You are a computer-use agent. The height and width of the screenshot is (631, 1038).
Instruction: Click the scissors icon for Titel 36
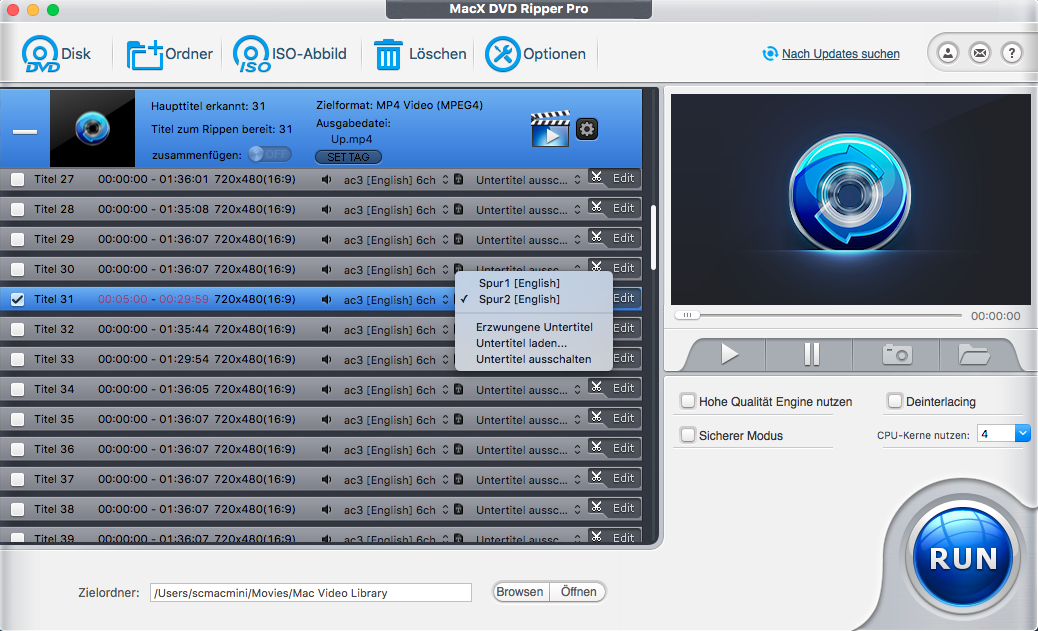(x=596, y=447)
